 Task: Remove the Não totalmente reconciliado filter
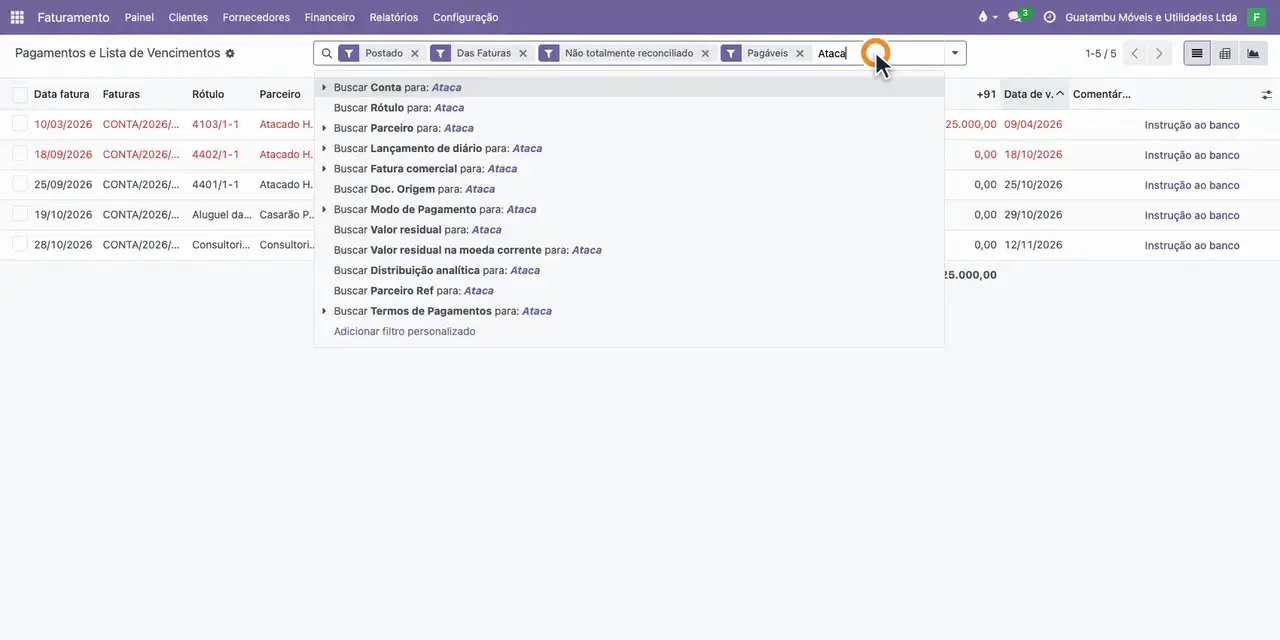705,53
